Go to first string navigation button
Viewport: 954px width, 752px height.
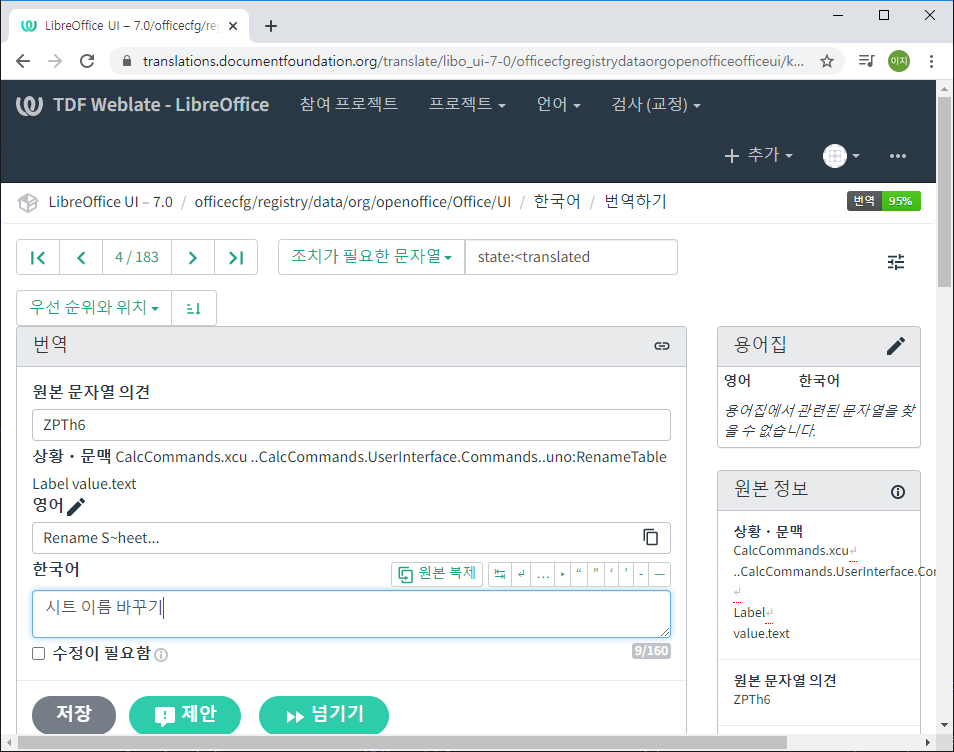(x=38, y=257)
